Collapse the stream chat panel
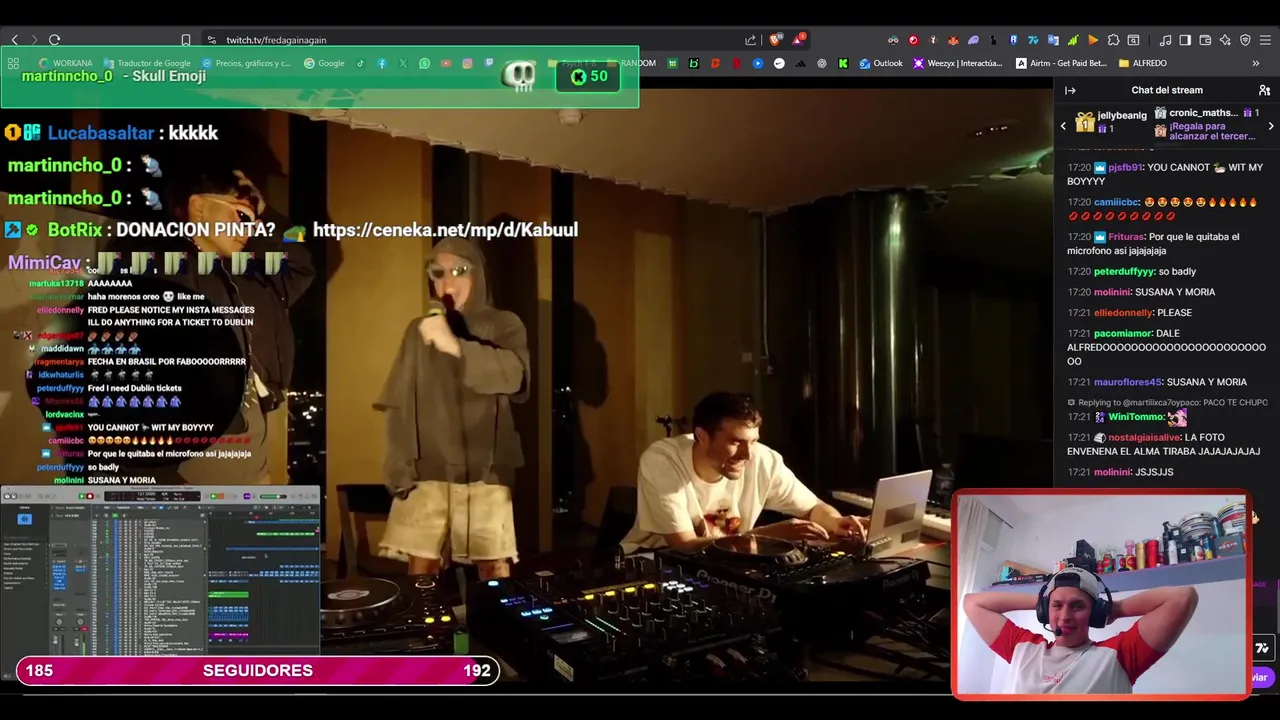The height and width of the screenshot is (720, 1280). pos(1070,90)
